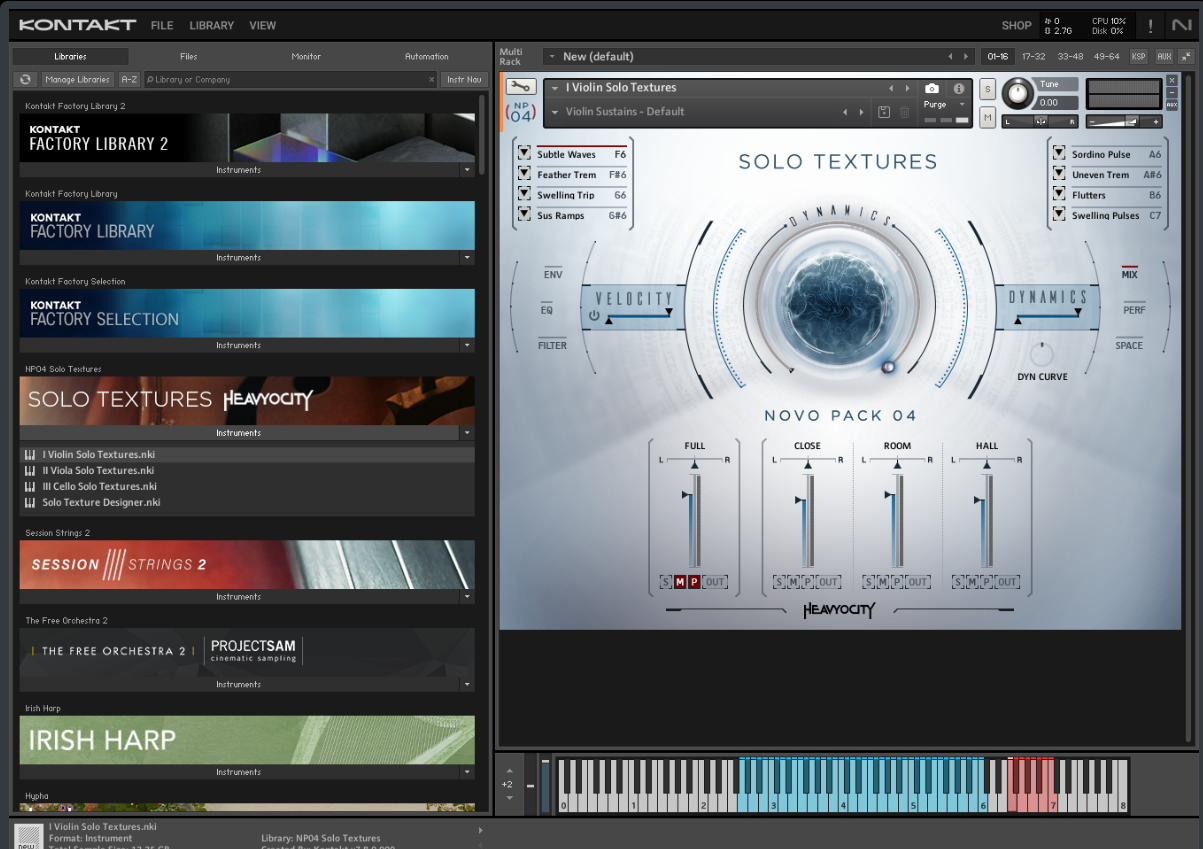Open the instrument info icon

point(958,89)
